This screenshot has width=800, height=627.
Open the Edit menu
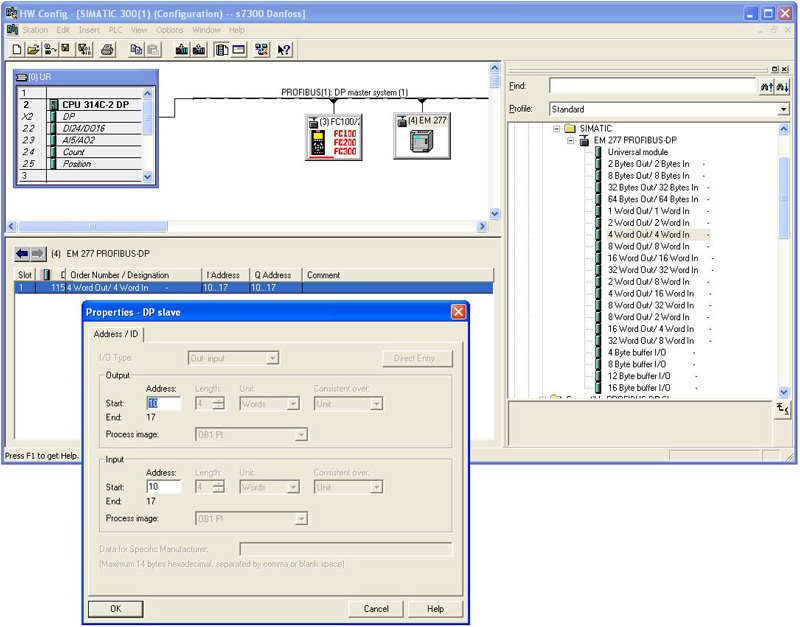click(63, 30)
